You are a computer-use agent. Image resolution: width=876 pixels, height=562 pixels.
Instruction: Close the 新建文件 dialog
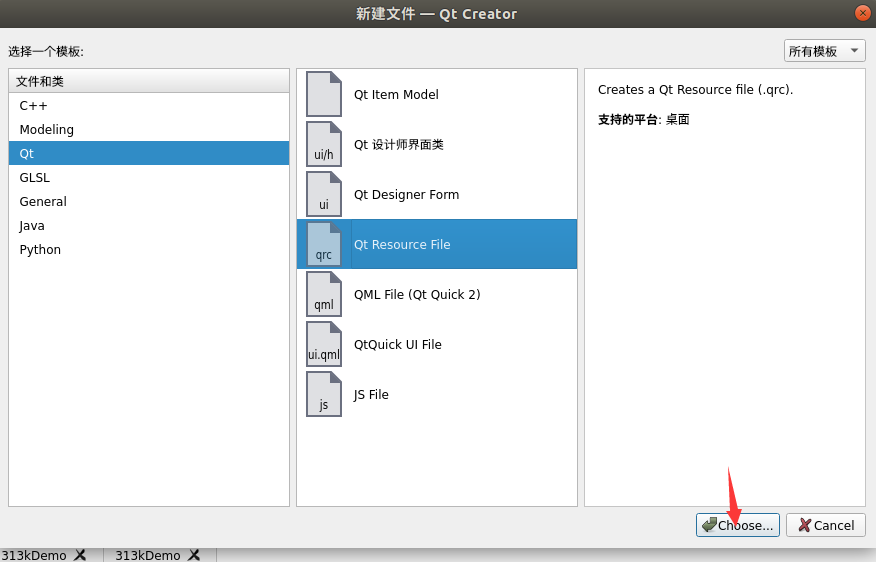[863, 13]
